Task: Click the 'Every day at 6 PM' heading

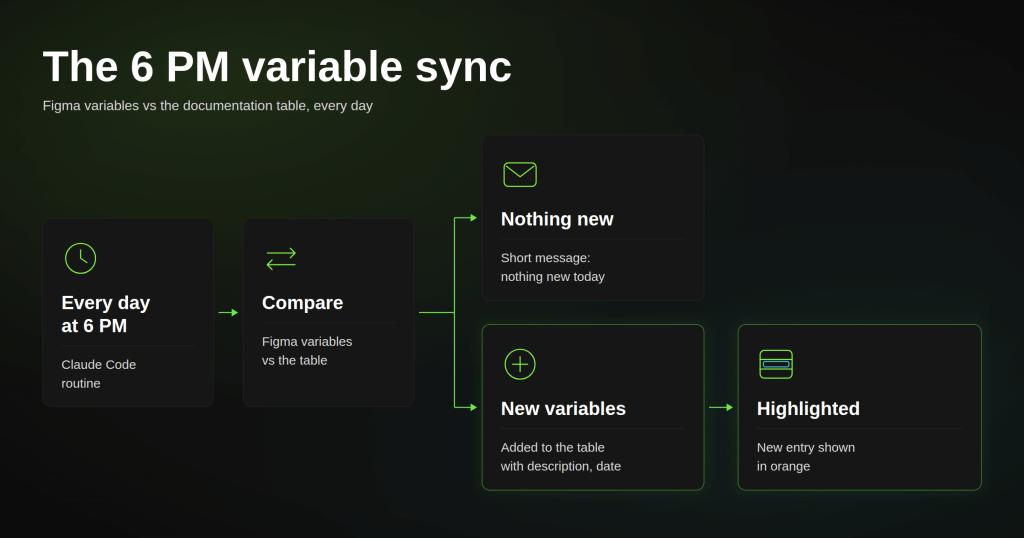Action: pos(106,314)
